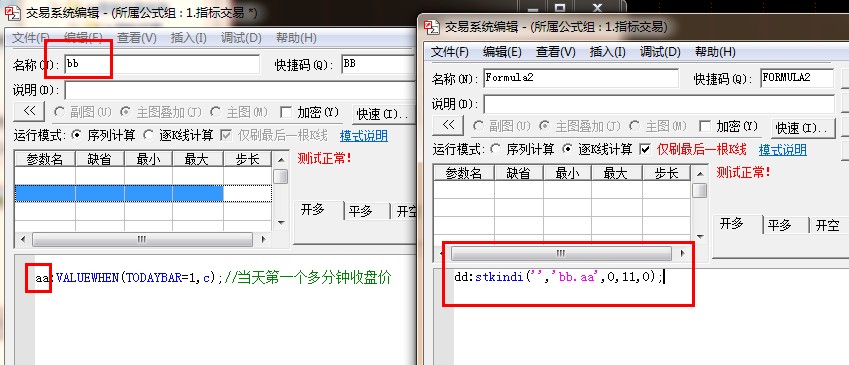Screen dimensions: 849x365
Task: Click left table horizontal scrollbar thumb
Action: (x=142, y=239)
